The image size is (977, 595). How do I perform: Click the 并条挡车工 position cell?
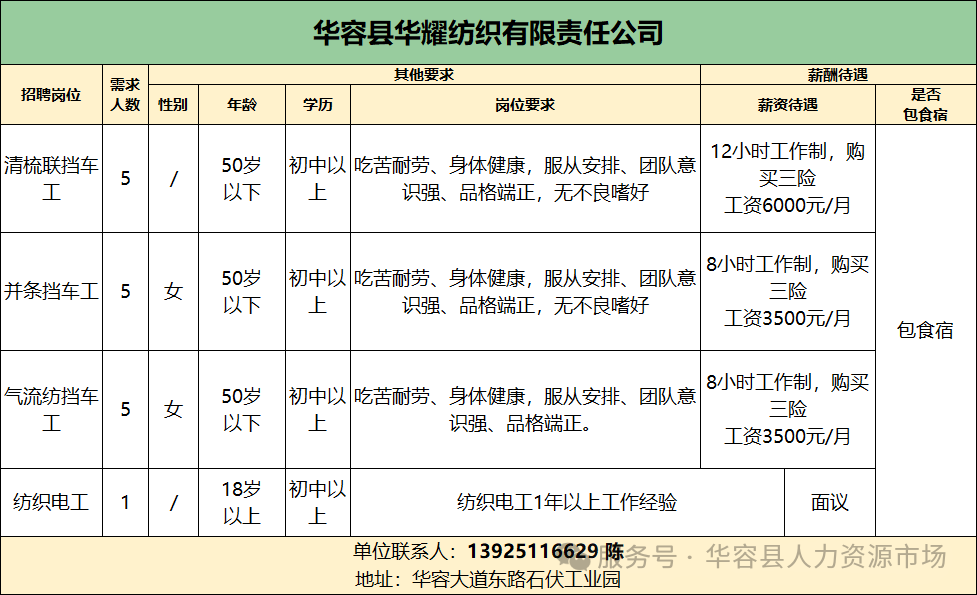click(51, 292)
